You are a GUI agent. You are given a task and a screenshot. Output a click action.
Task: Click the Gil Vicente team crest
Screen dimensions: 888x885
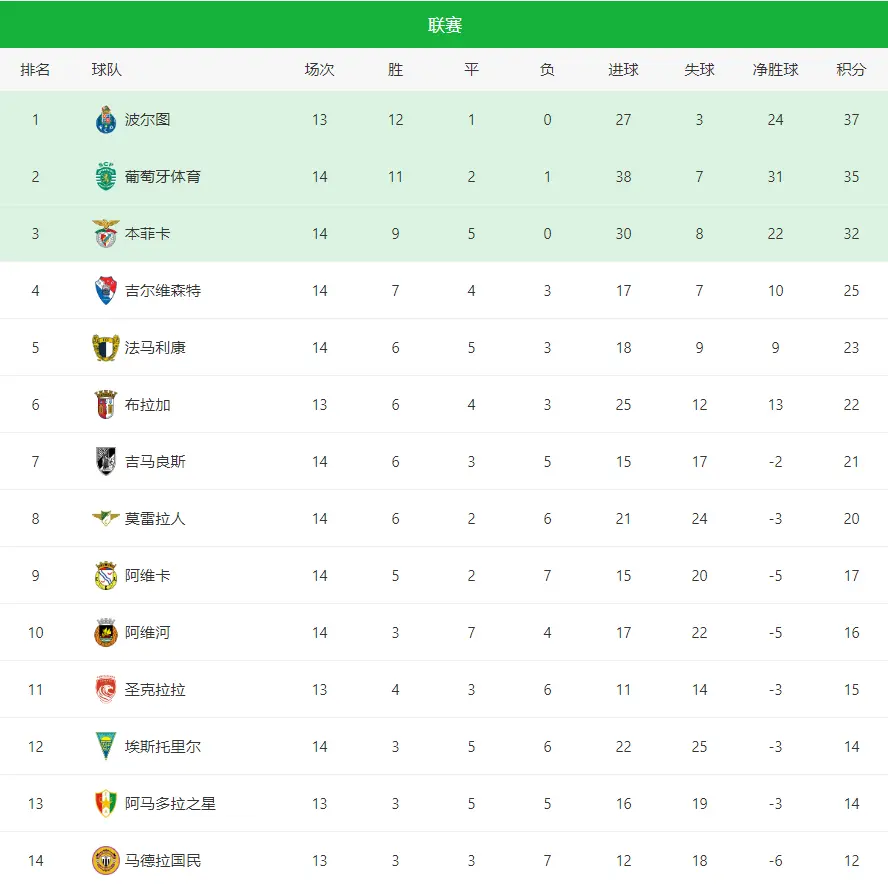click(x=106, y=291)
